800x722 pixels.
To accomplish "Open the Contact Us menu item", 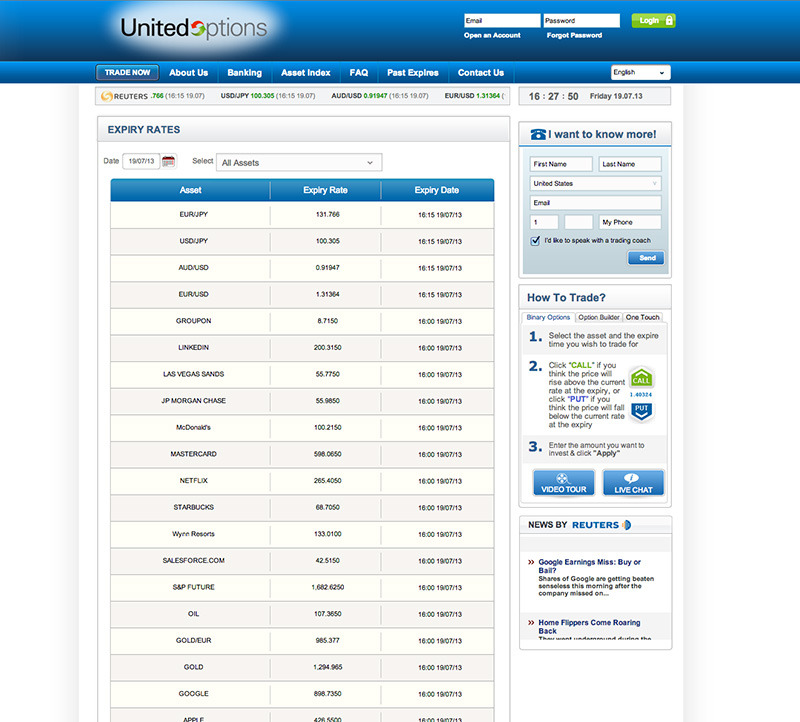I will [x=481, y=72].
